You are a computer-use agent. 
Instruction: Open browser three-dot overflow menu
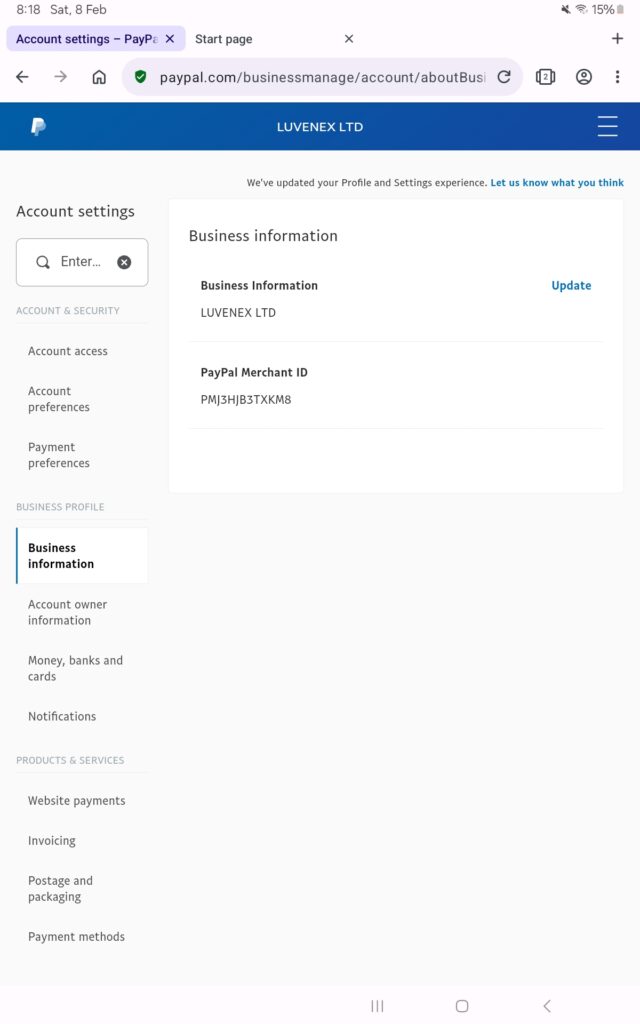(619, 77)
